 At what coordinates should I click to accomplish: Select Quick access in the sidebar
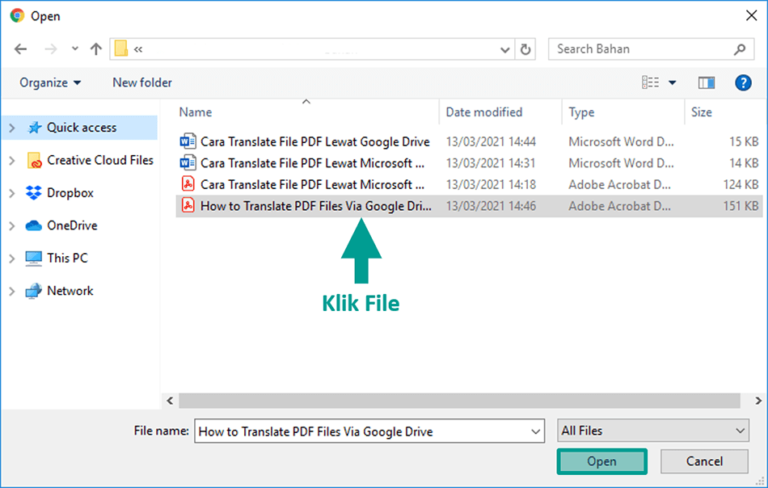click(x=82, y=128)
